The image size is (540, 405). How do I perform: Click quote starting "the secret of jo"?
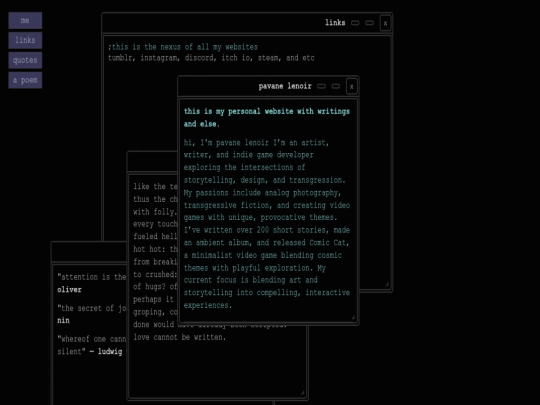92,308
